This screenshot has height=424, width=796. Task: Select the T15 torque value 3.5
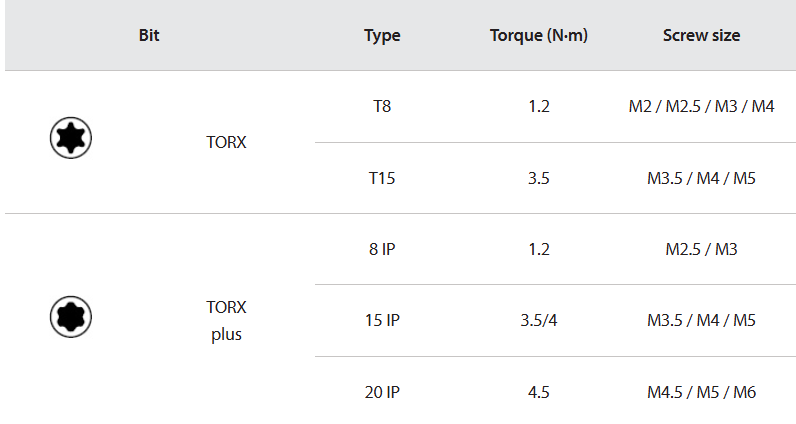coord(539,178)
